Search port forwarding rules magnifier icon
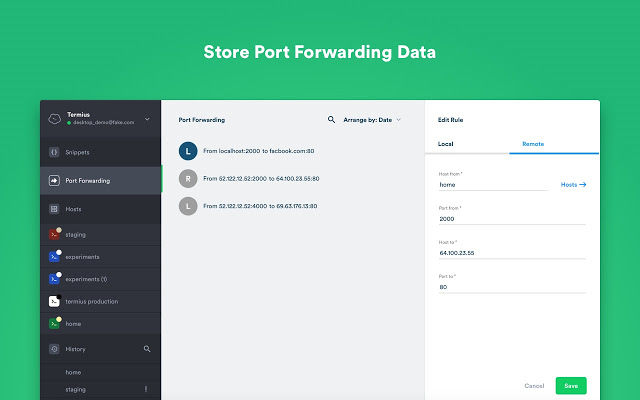The height and width of the screenshot is (400, 640). pos(331,120)
